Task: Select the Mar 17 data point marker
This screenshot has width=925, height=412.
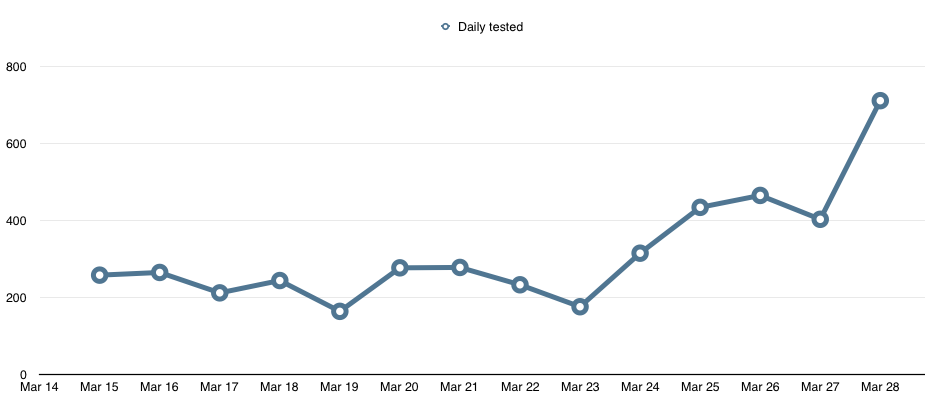Action: (220, 293)
